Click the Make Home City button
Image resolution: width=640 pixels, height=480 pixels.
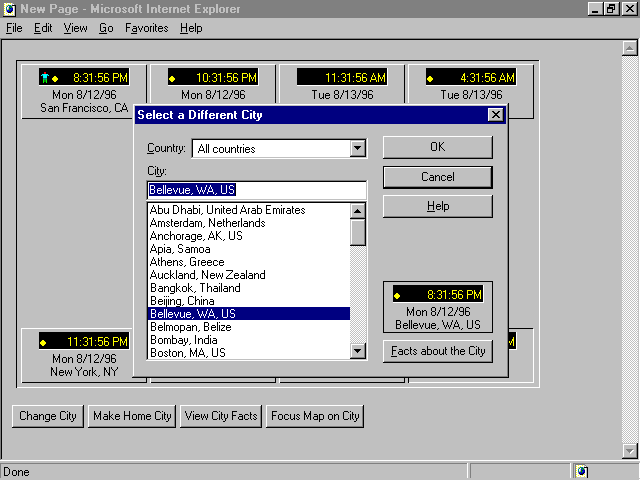[132, 416]
